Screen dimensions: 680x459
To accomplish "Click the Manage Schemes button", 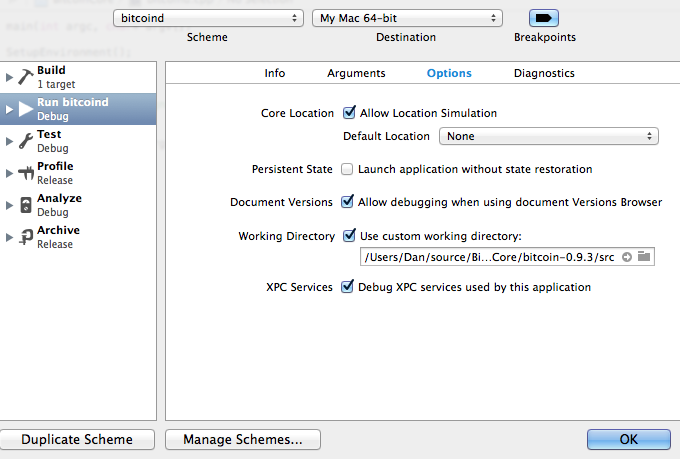I will 243,439.
